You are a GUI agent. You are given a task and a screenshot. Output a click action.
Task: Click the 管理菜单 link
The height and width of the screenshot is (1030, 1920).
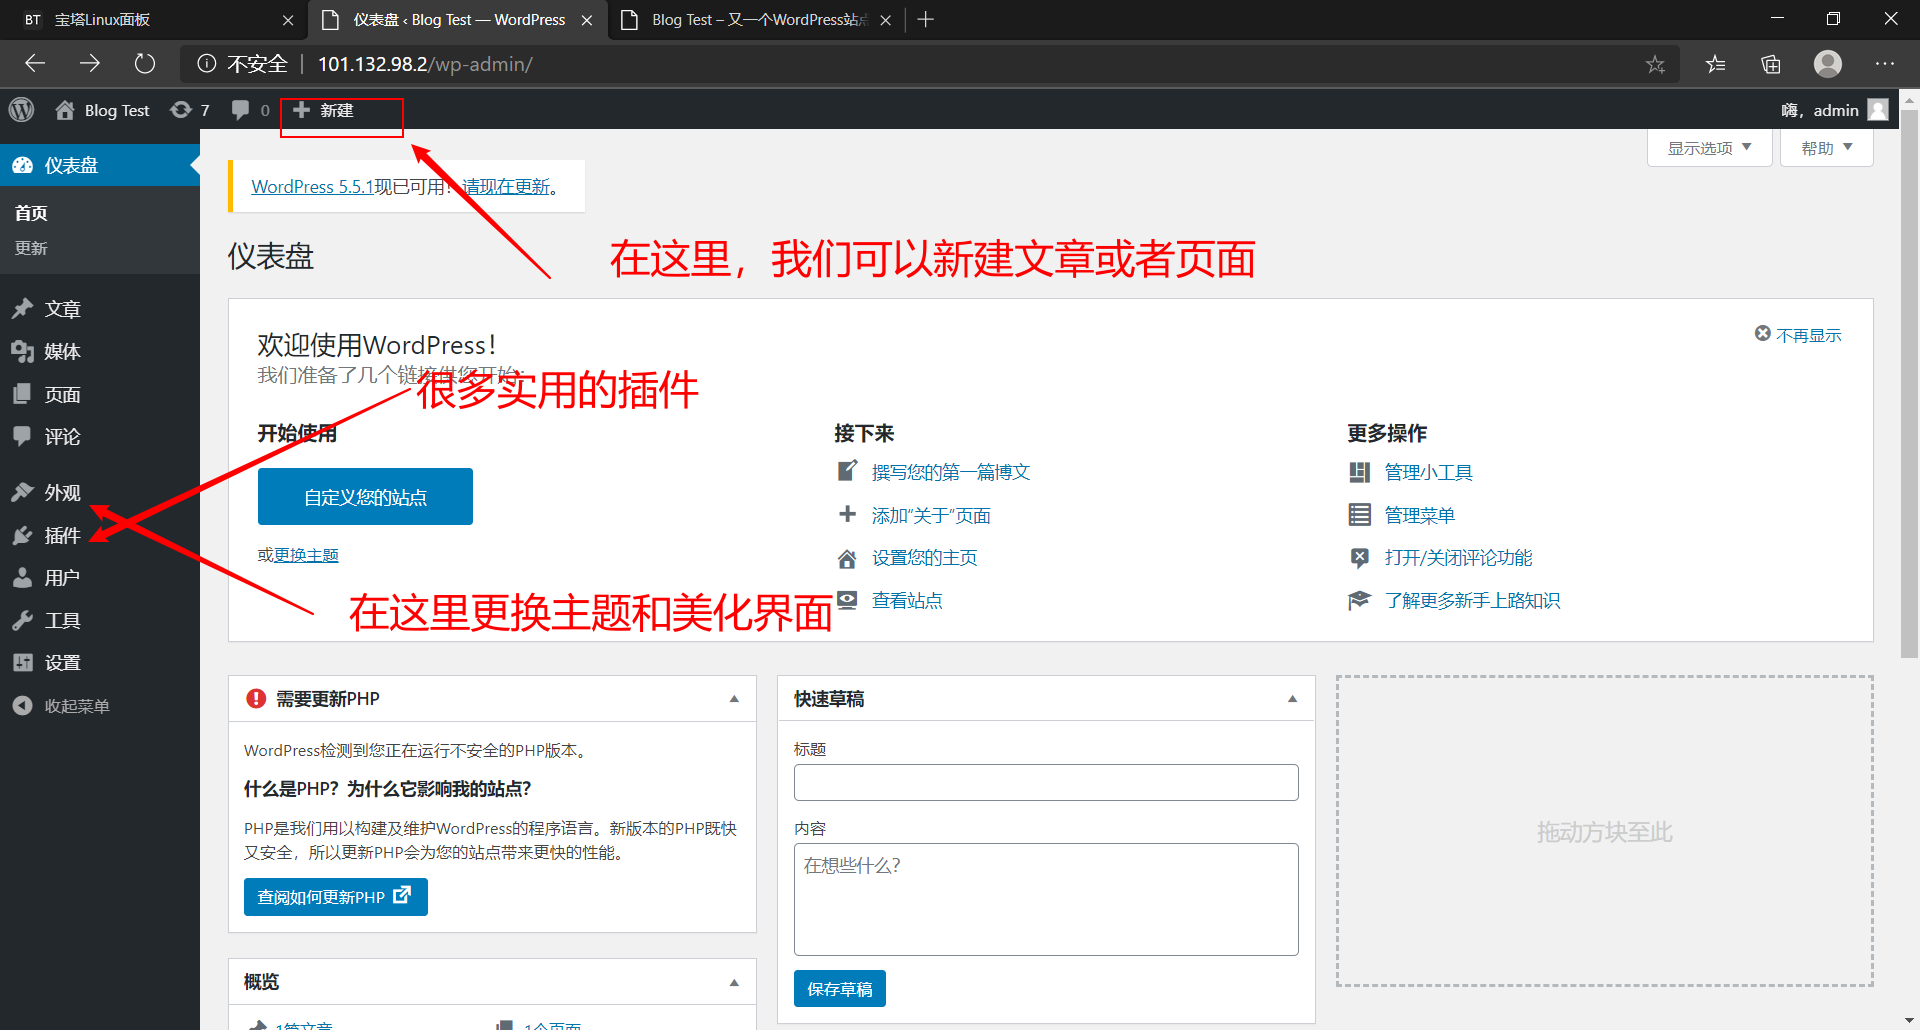coord(1419,515)
